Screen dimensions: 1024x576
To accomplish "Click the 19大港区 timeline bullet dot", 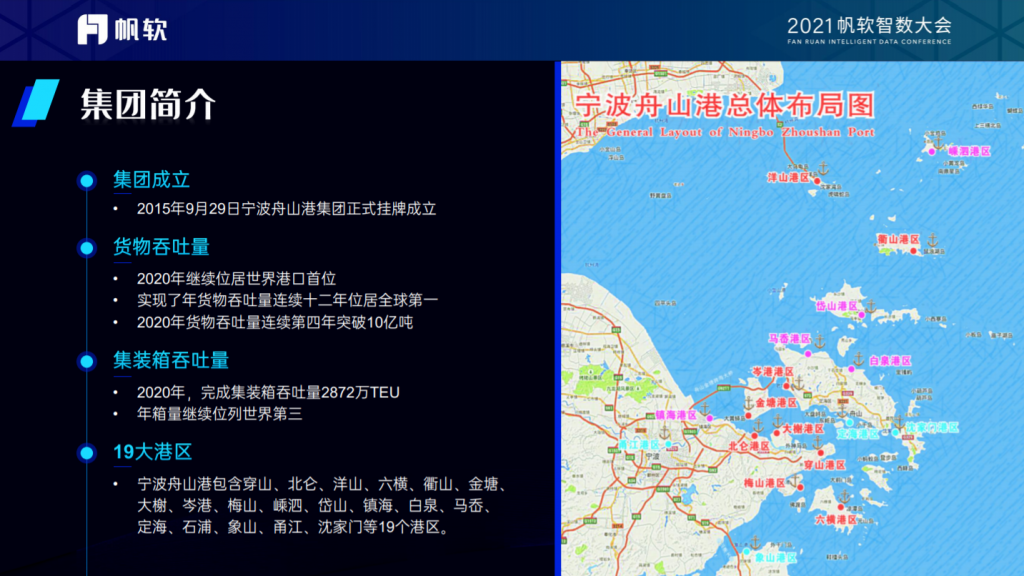I will tap(87, 453).
